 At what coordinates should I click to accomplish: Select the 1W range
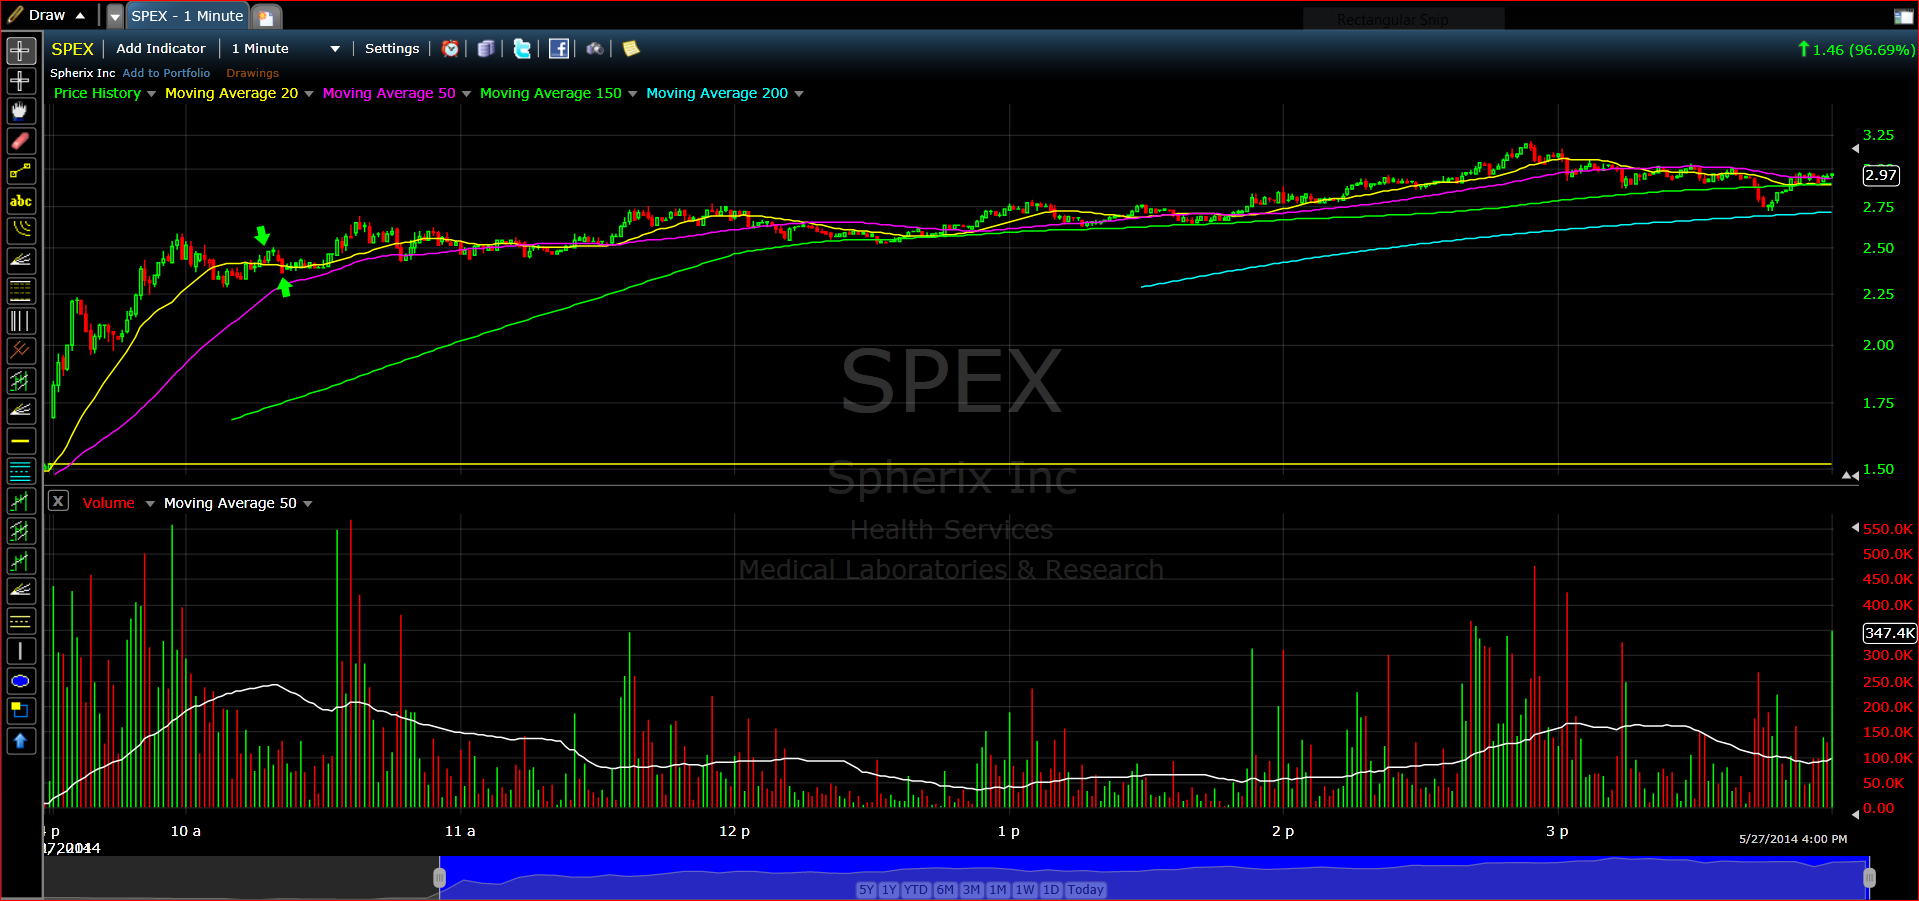[1025, 889]
